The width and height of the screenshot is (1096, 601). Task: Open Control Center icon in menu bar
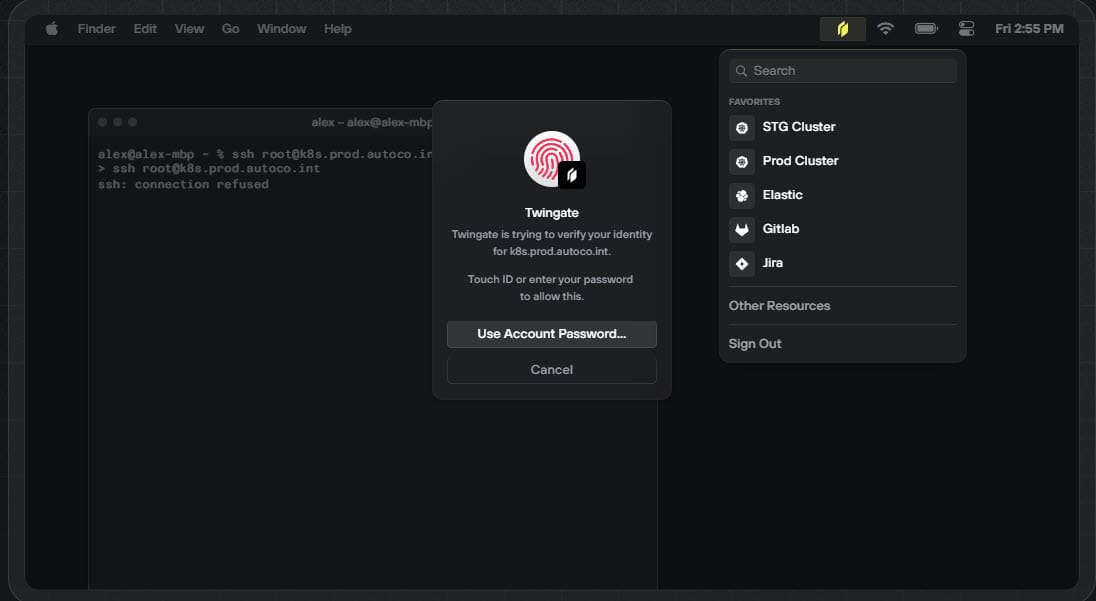[966, 29]
